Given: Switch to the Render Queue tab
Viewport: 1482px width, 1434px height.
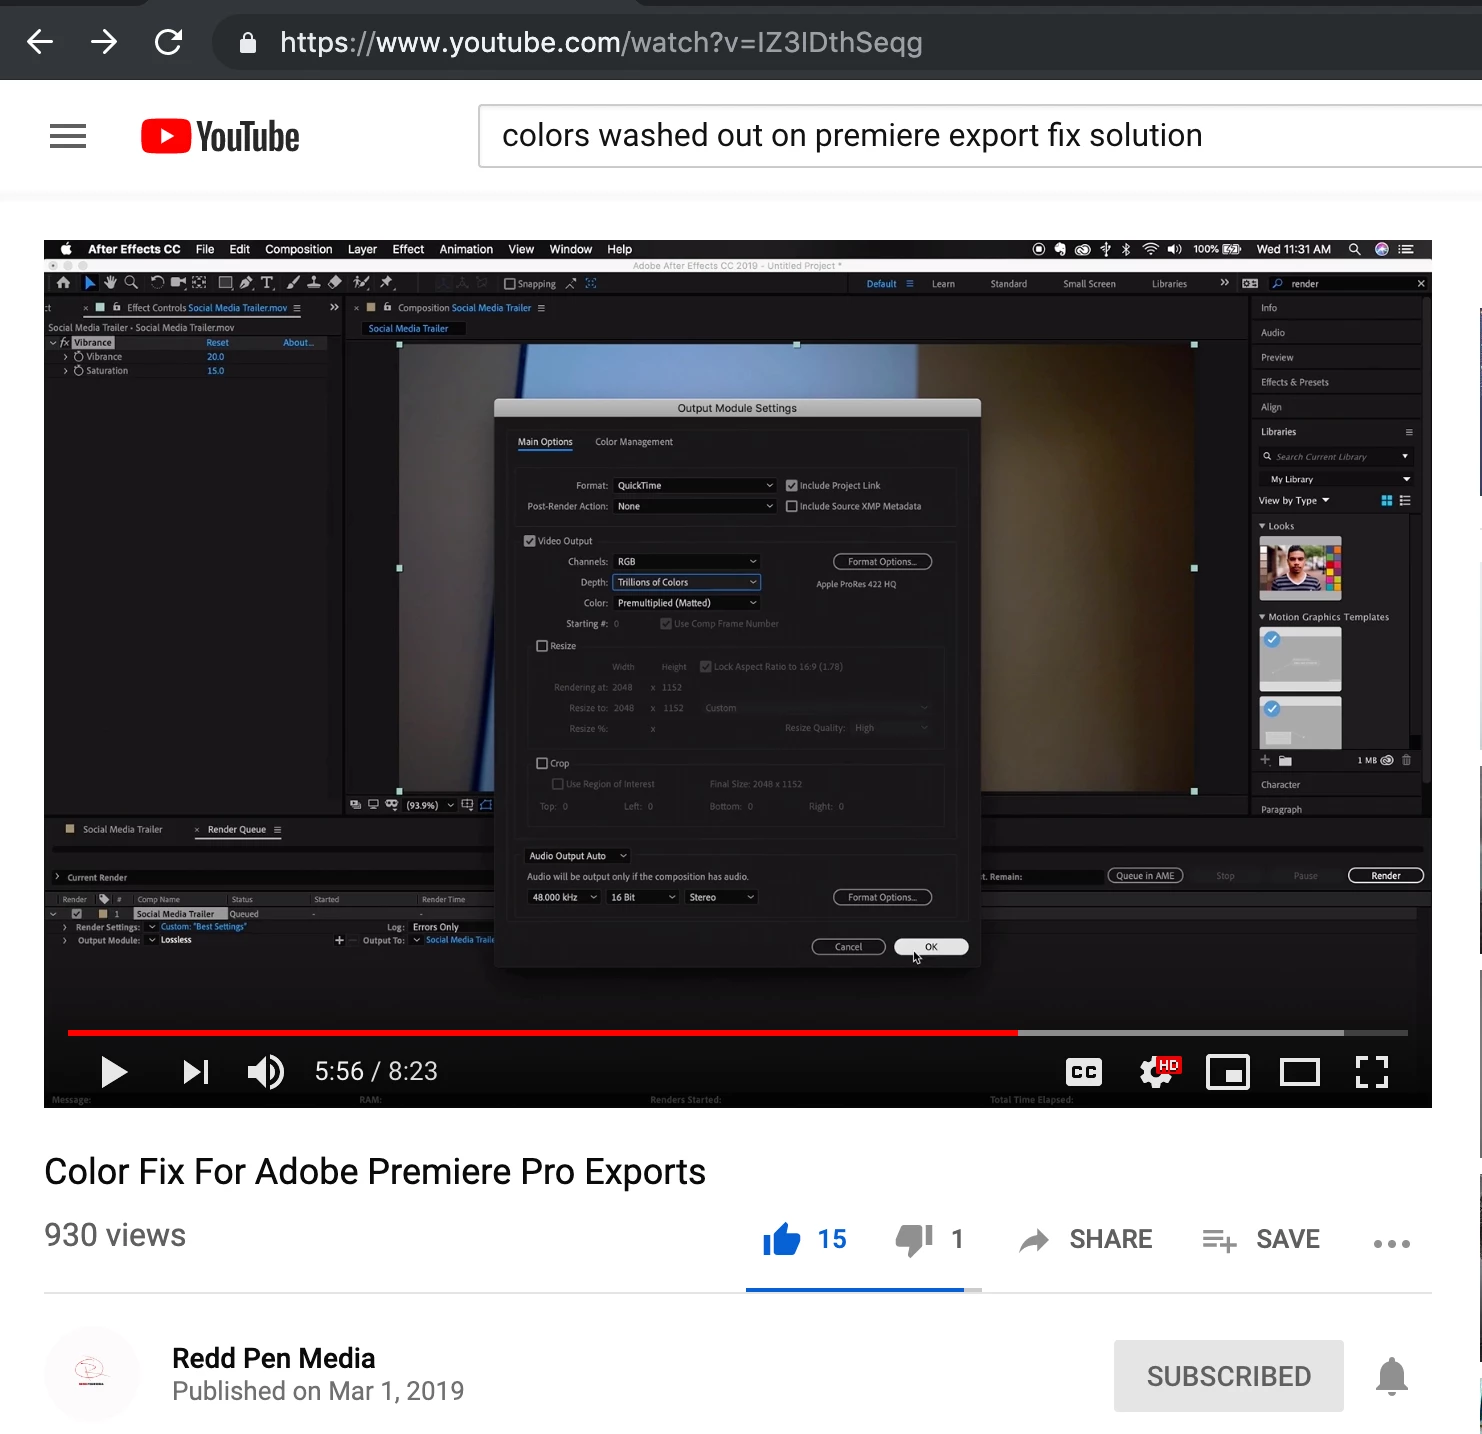Looking at the screenshot, I should (x=237, y=830).
